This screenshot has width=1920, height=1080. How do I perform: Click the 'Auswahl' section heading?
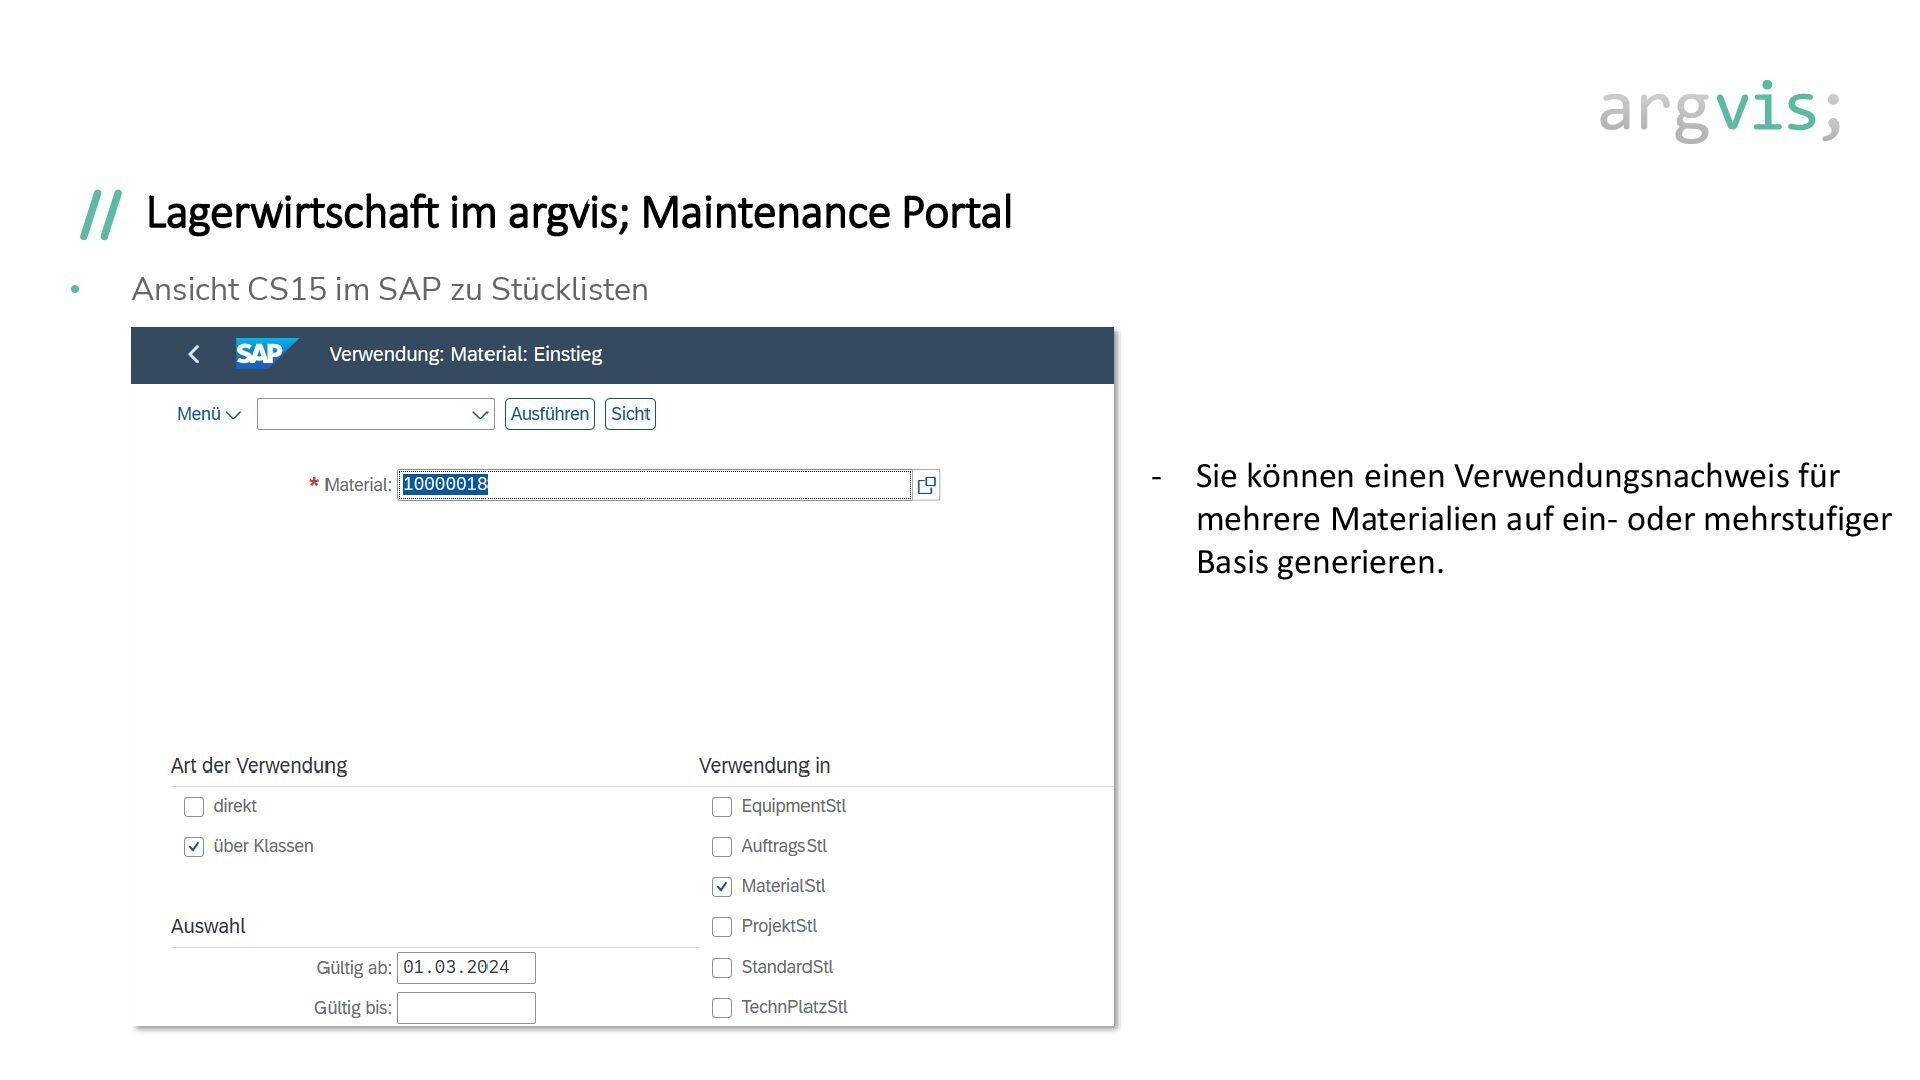pos(208,926)
